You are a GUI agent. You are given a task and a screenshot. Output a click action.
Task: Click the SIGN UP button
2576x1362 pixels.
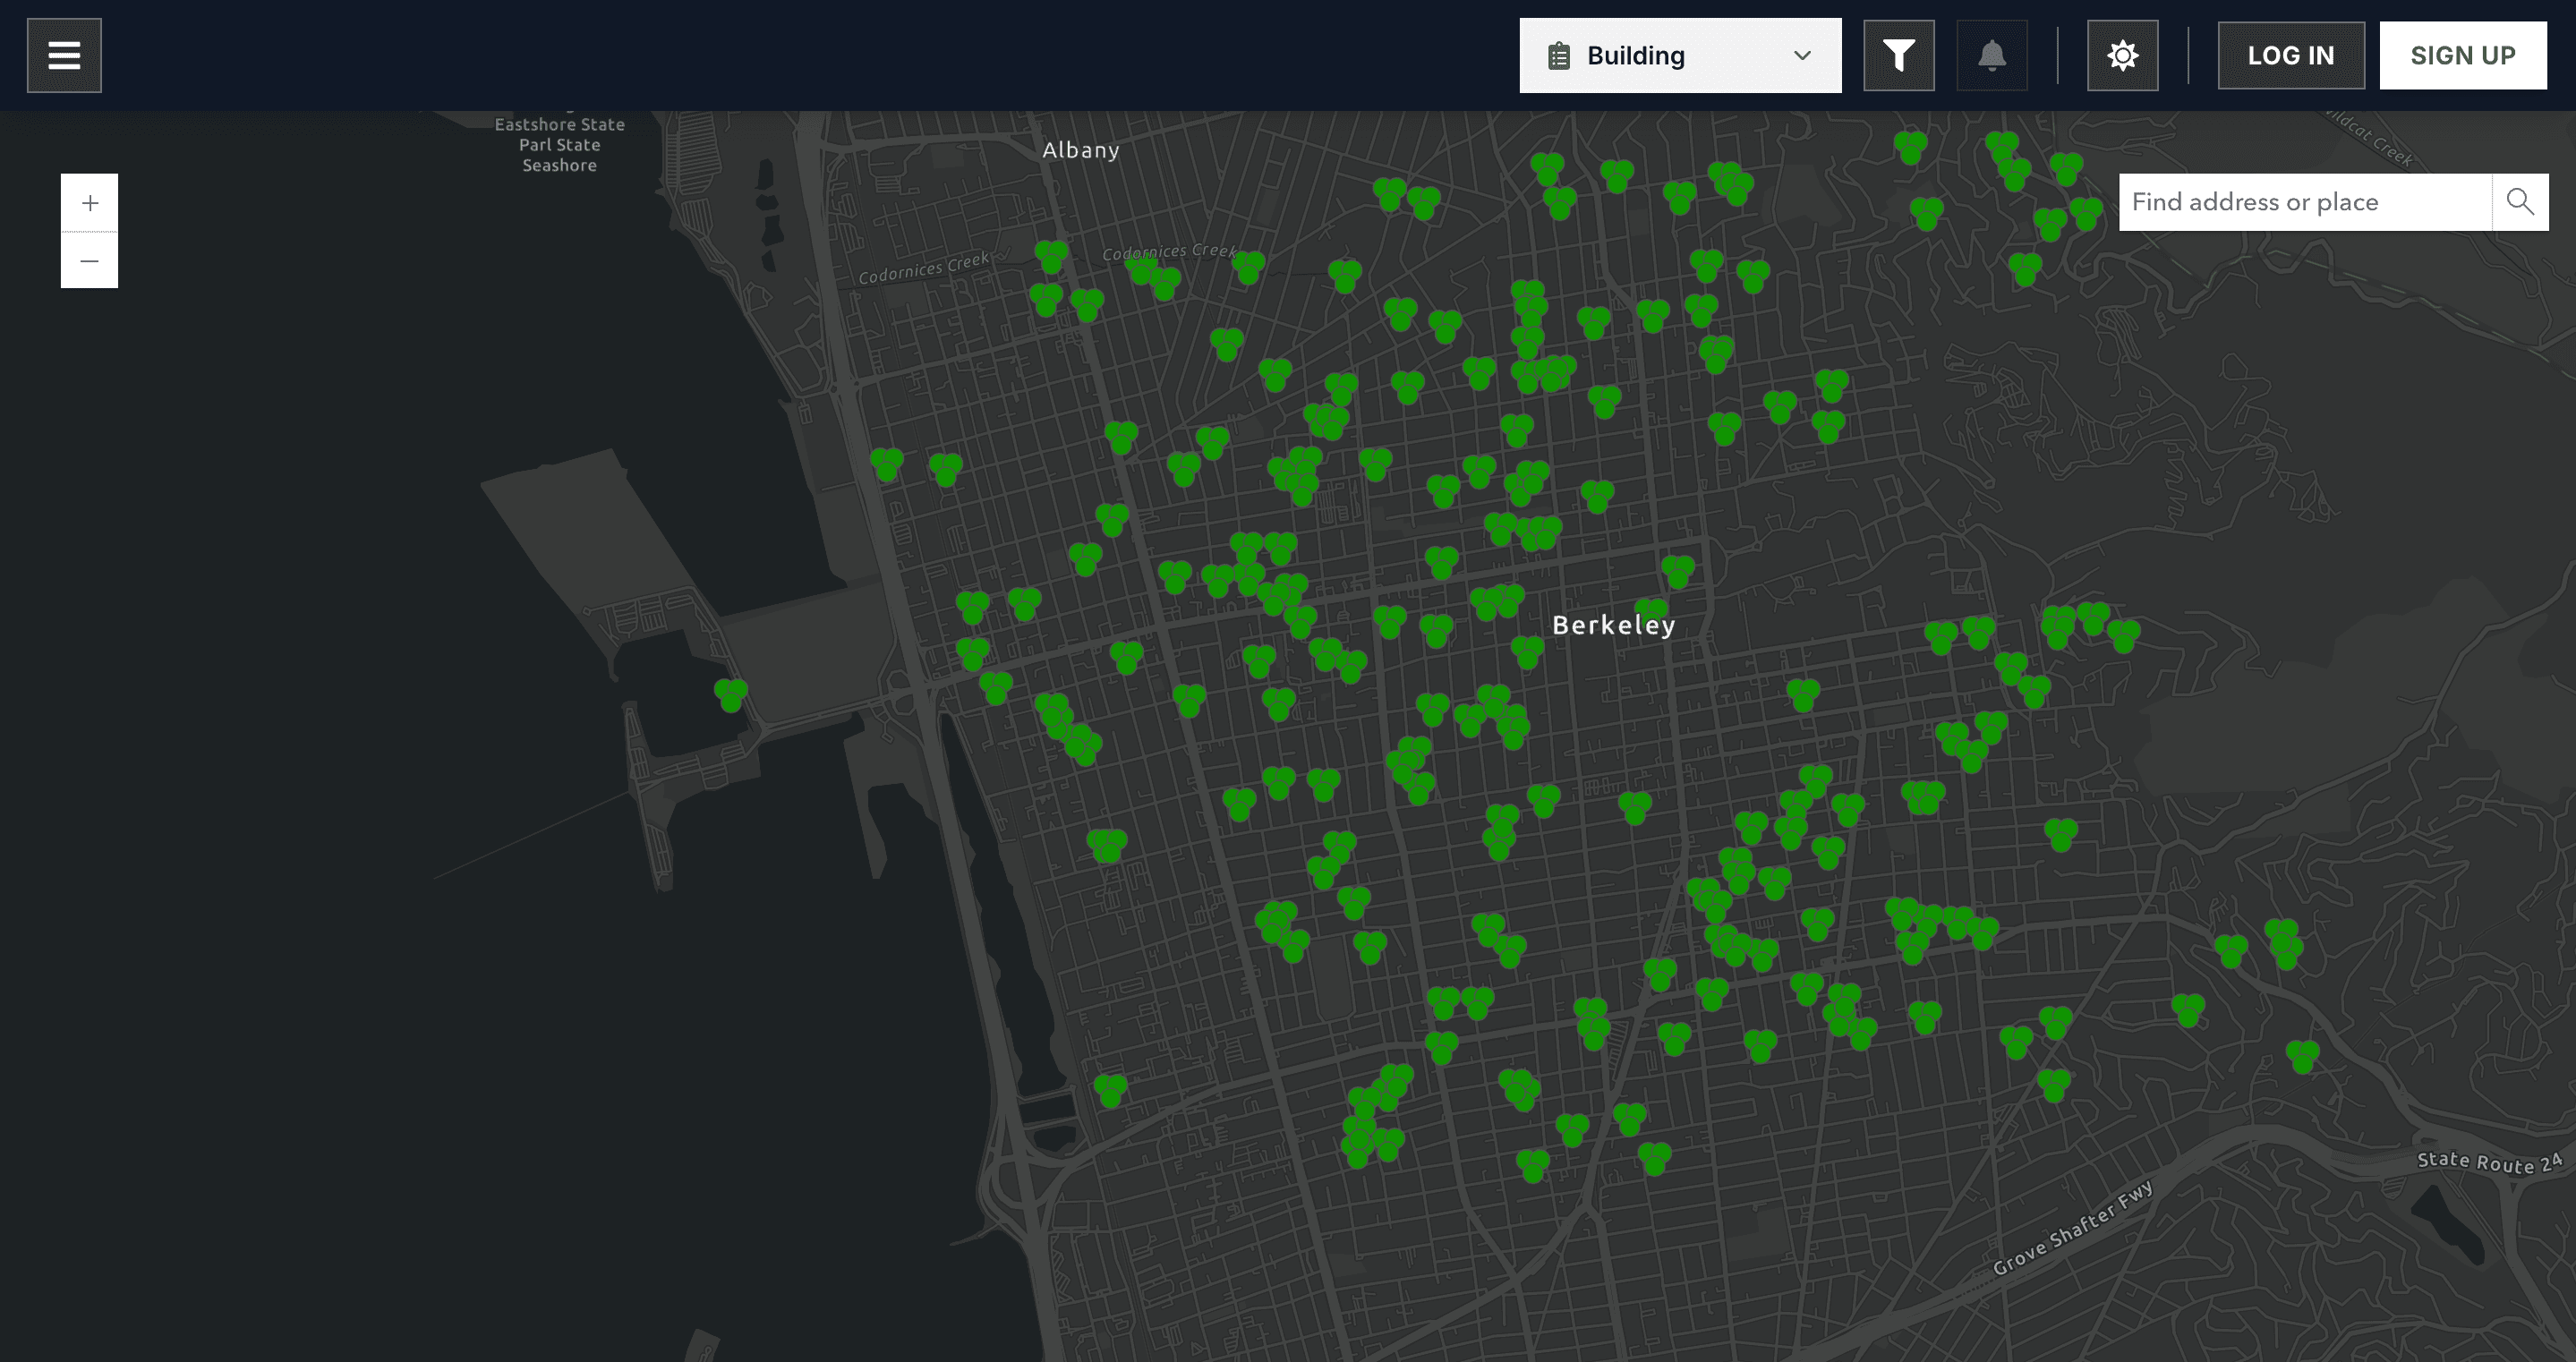coord(2463,55)
